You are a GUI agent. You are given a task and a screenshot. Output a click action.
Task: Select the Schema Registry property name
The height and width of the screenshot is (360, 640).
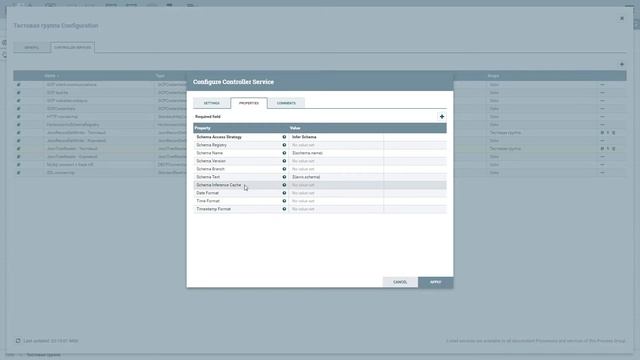tap(211, 145)
